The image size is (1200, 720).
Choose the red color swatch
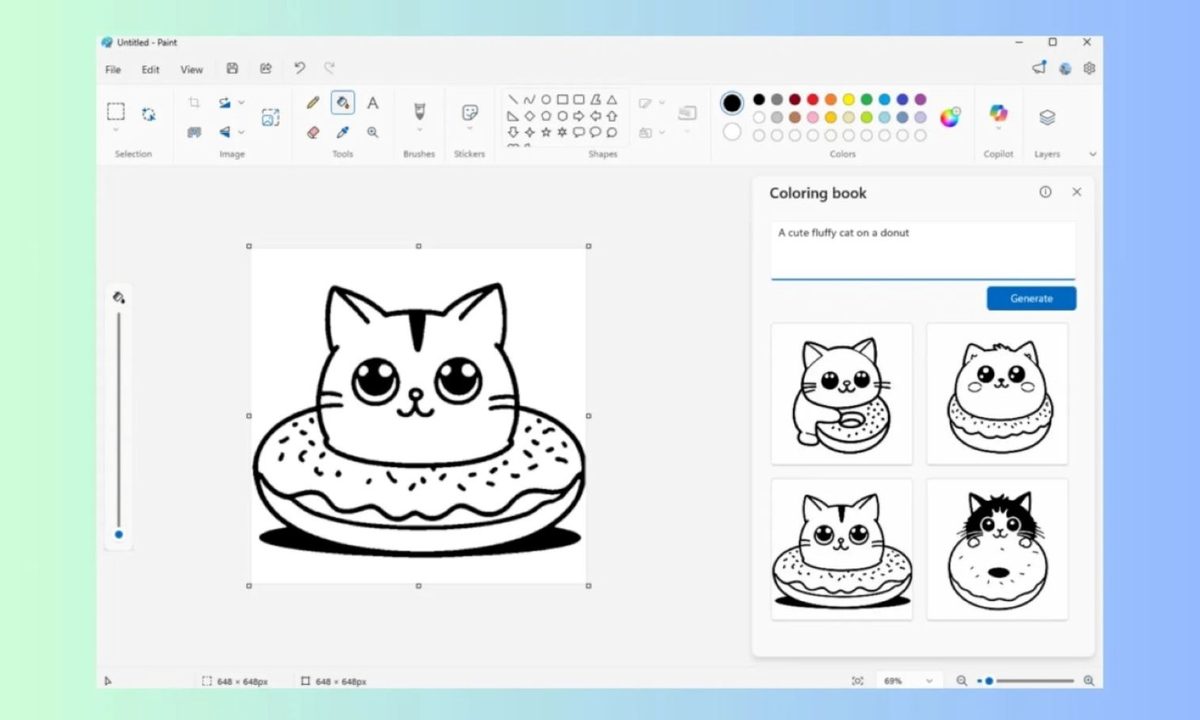pos(812,99)
